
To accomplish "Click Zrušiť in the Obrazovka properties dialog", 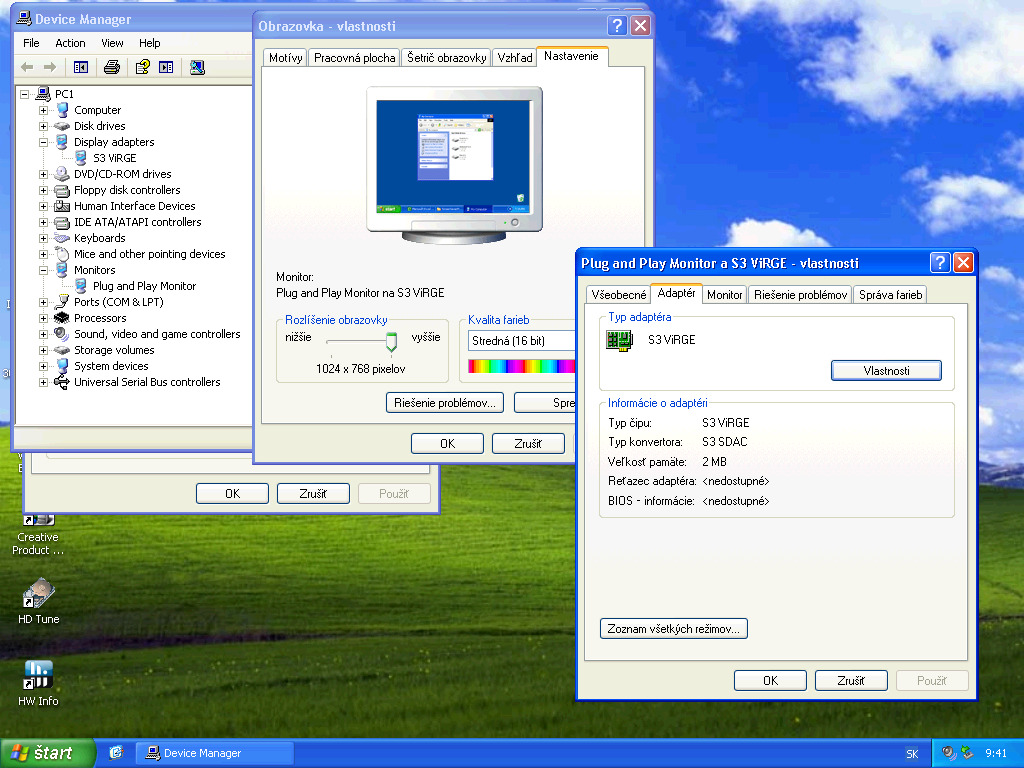I will click(528, 443).
